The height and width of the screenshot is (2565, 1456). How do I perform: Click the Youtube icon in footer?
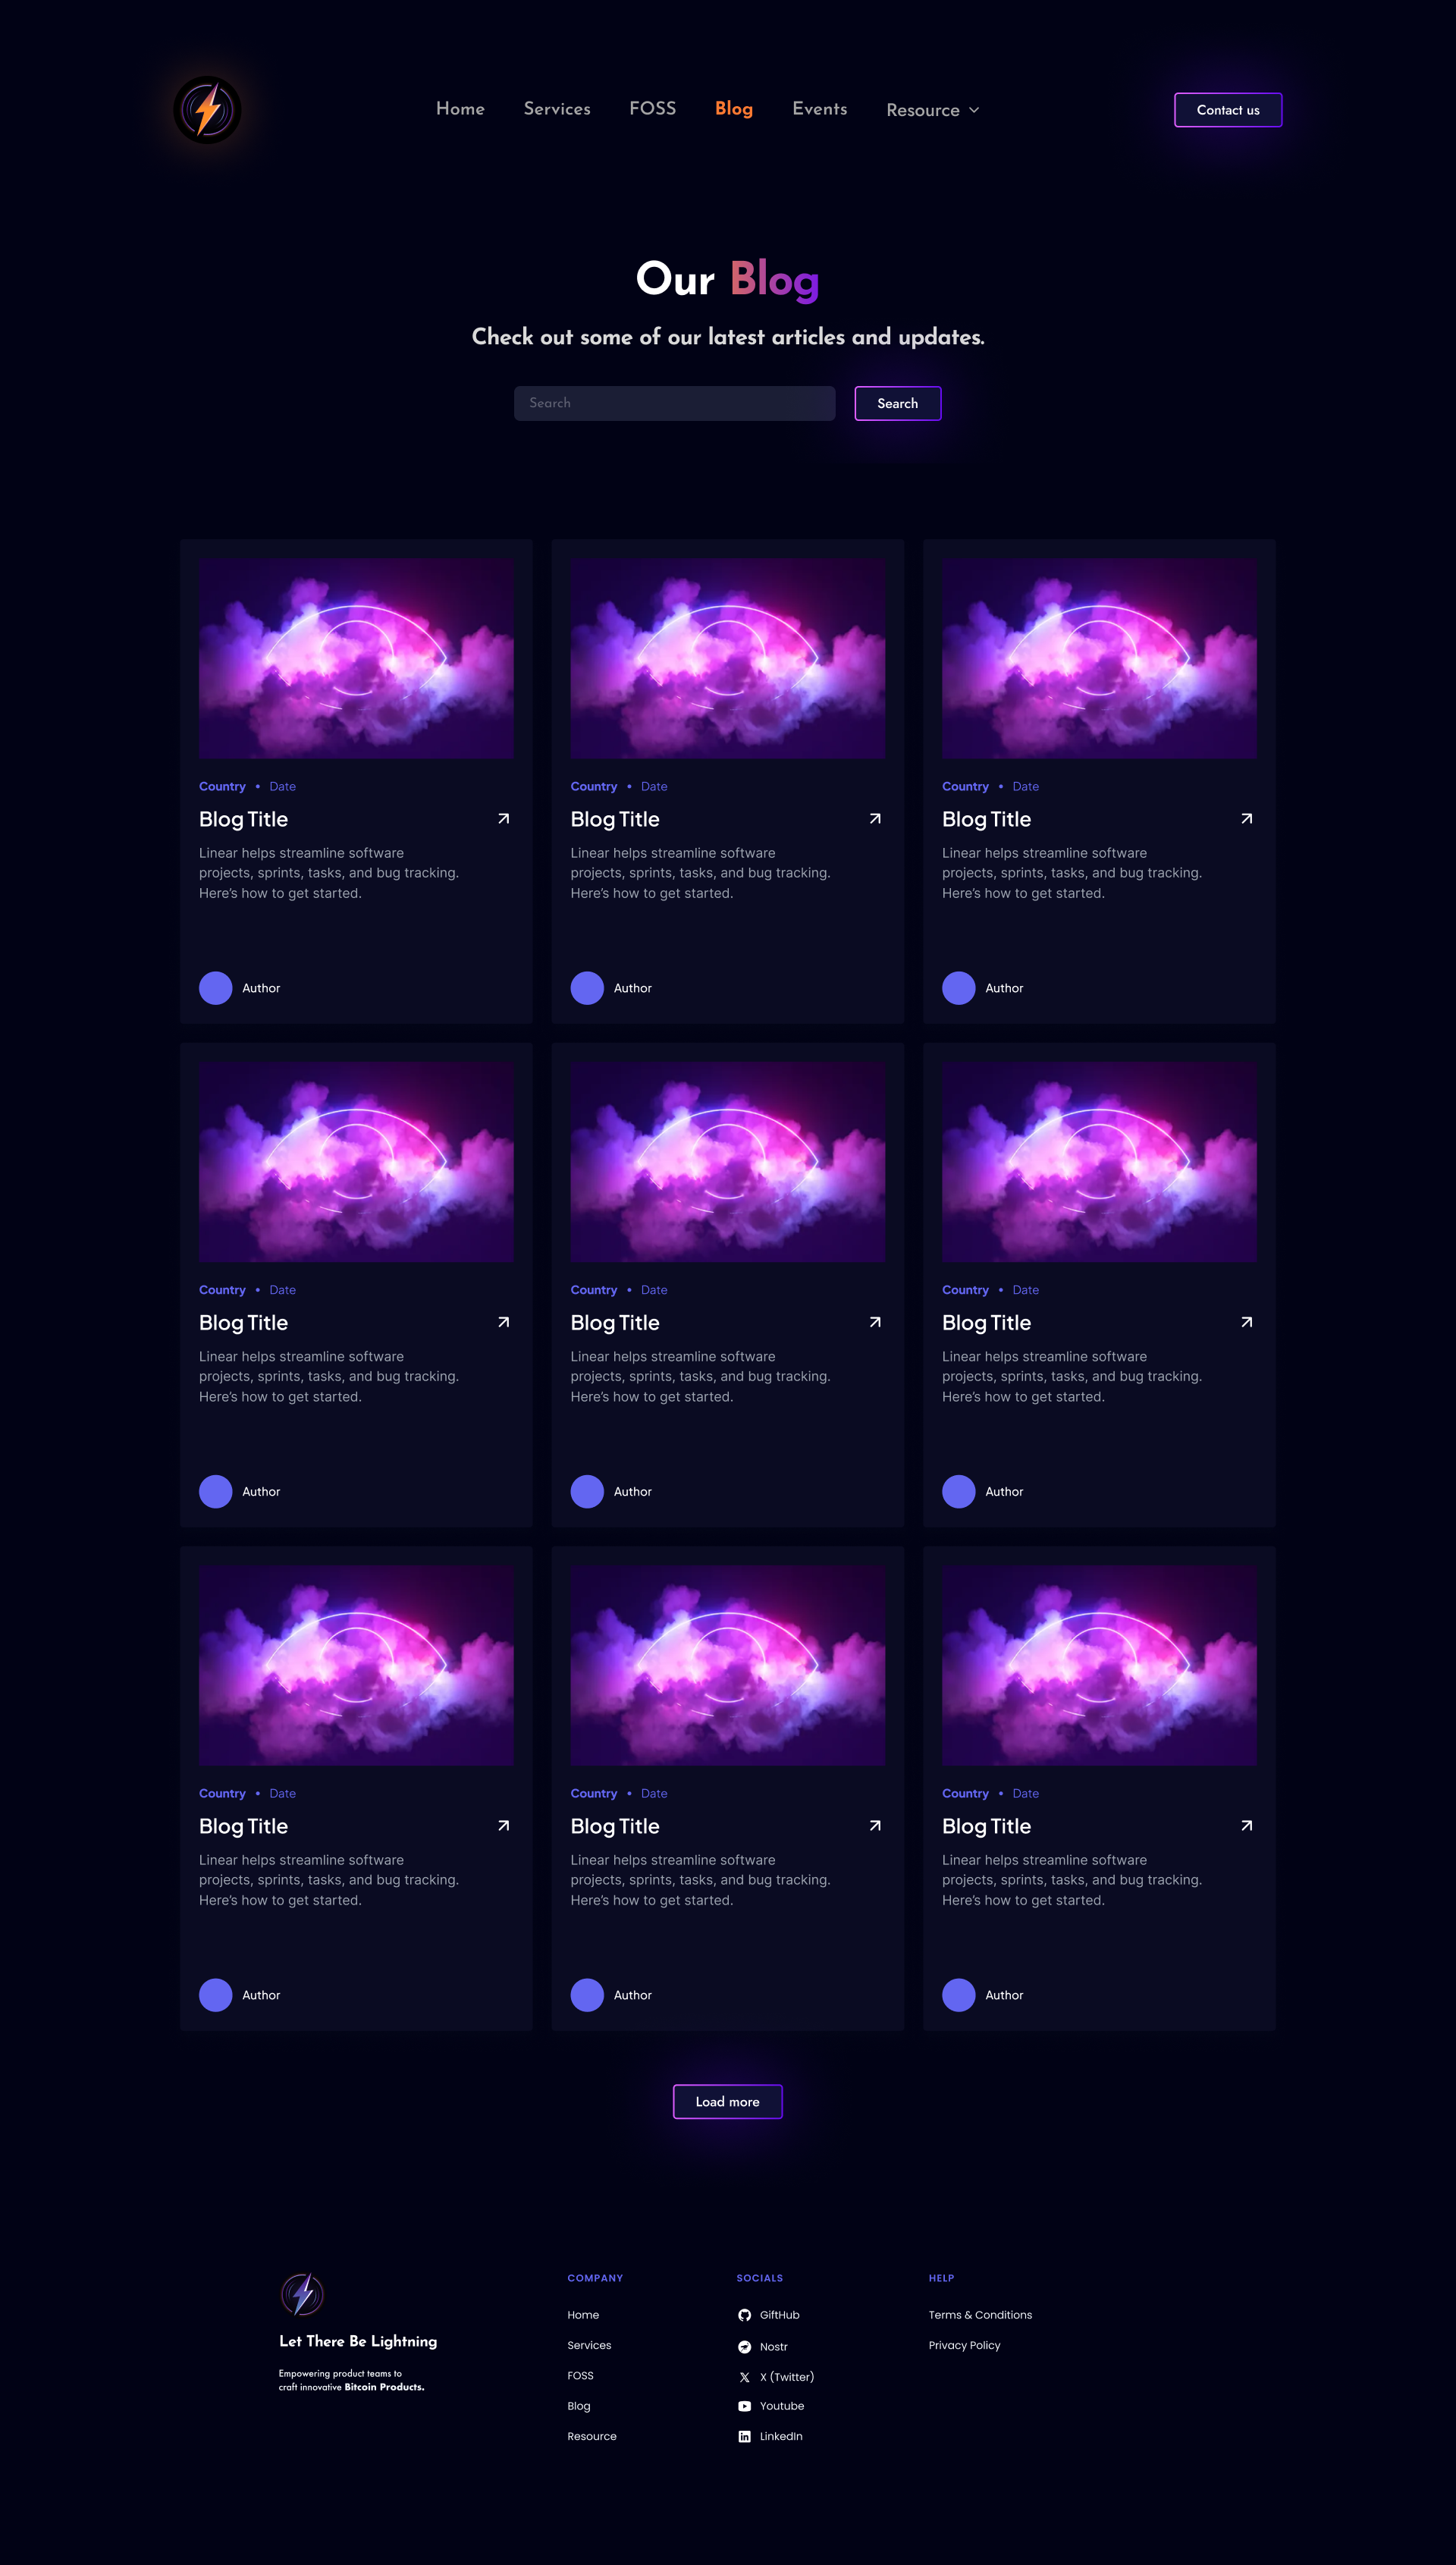(744, 2406)
